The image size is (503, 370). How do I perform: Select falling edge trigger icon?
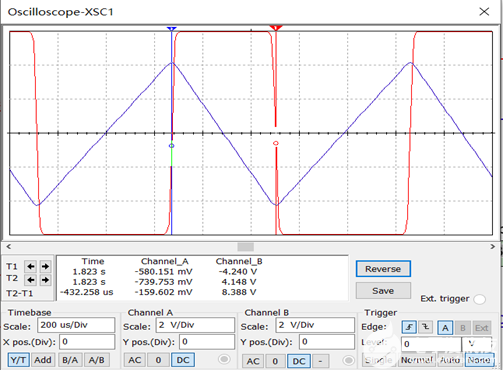click(426, 327)
